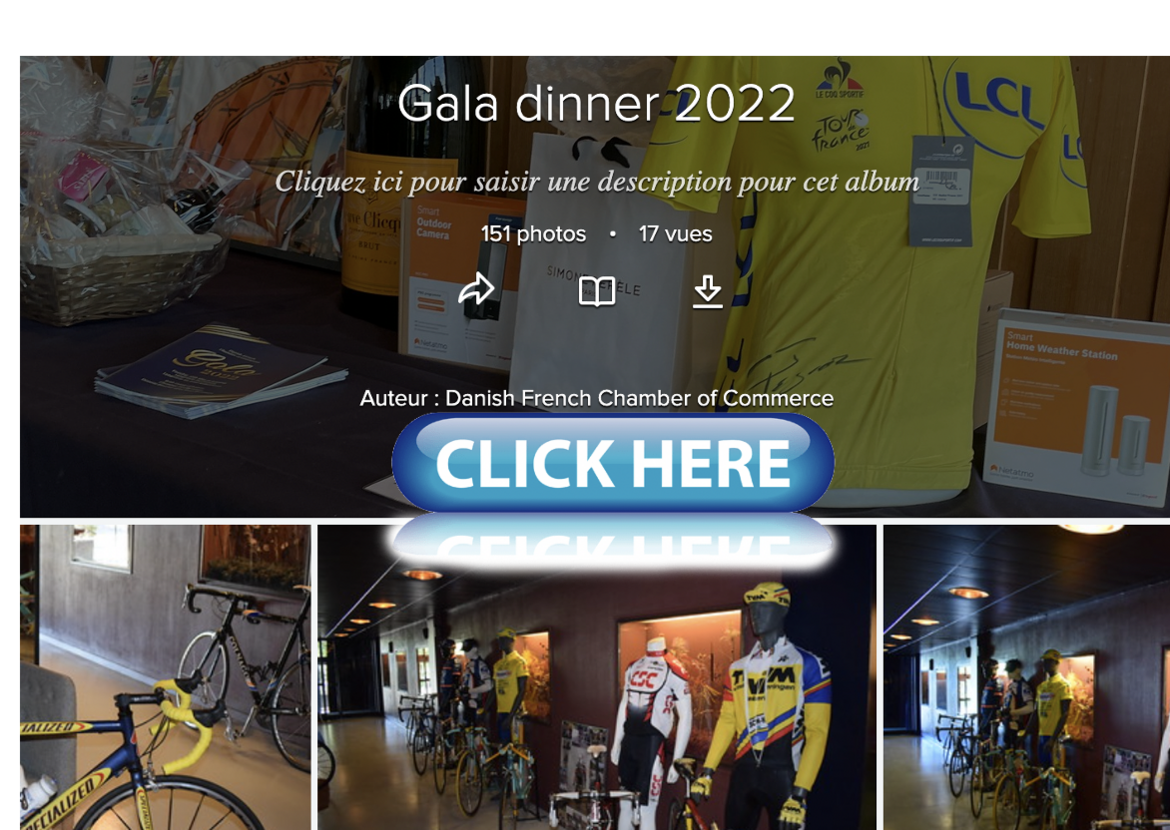
Task: Open the album book view icon
Action: click(597, 291)
